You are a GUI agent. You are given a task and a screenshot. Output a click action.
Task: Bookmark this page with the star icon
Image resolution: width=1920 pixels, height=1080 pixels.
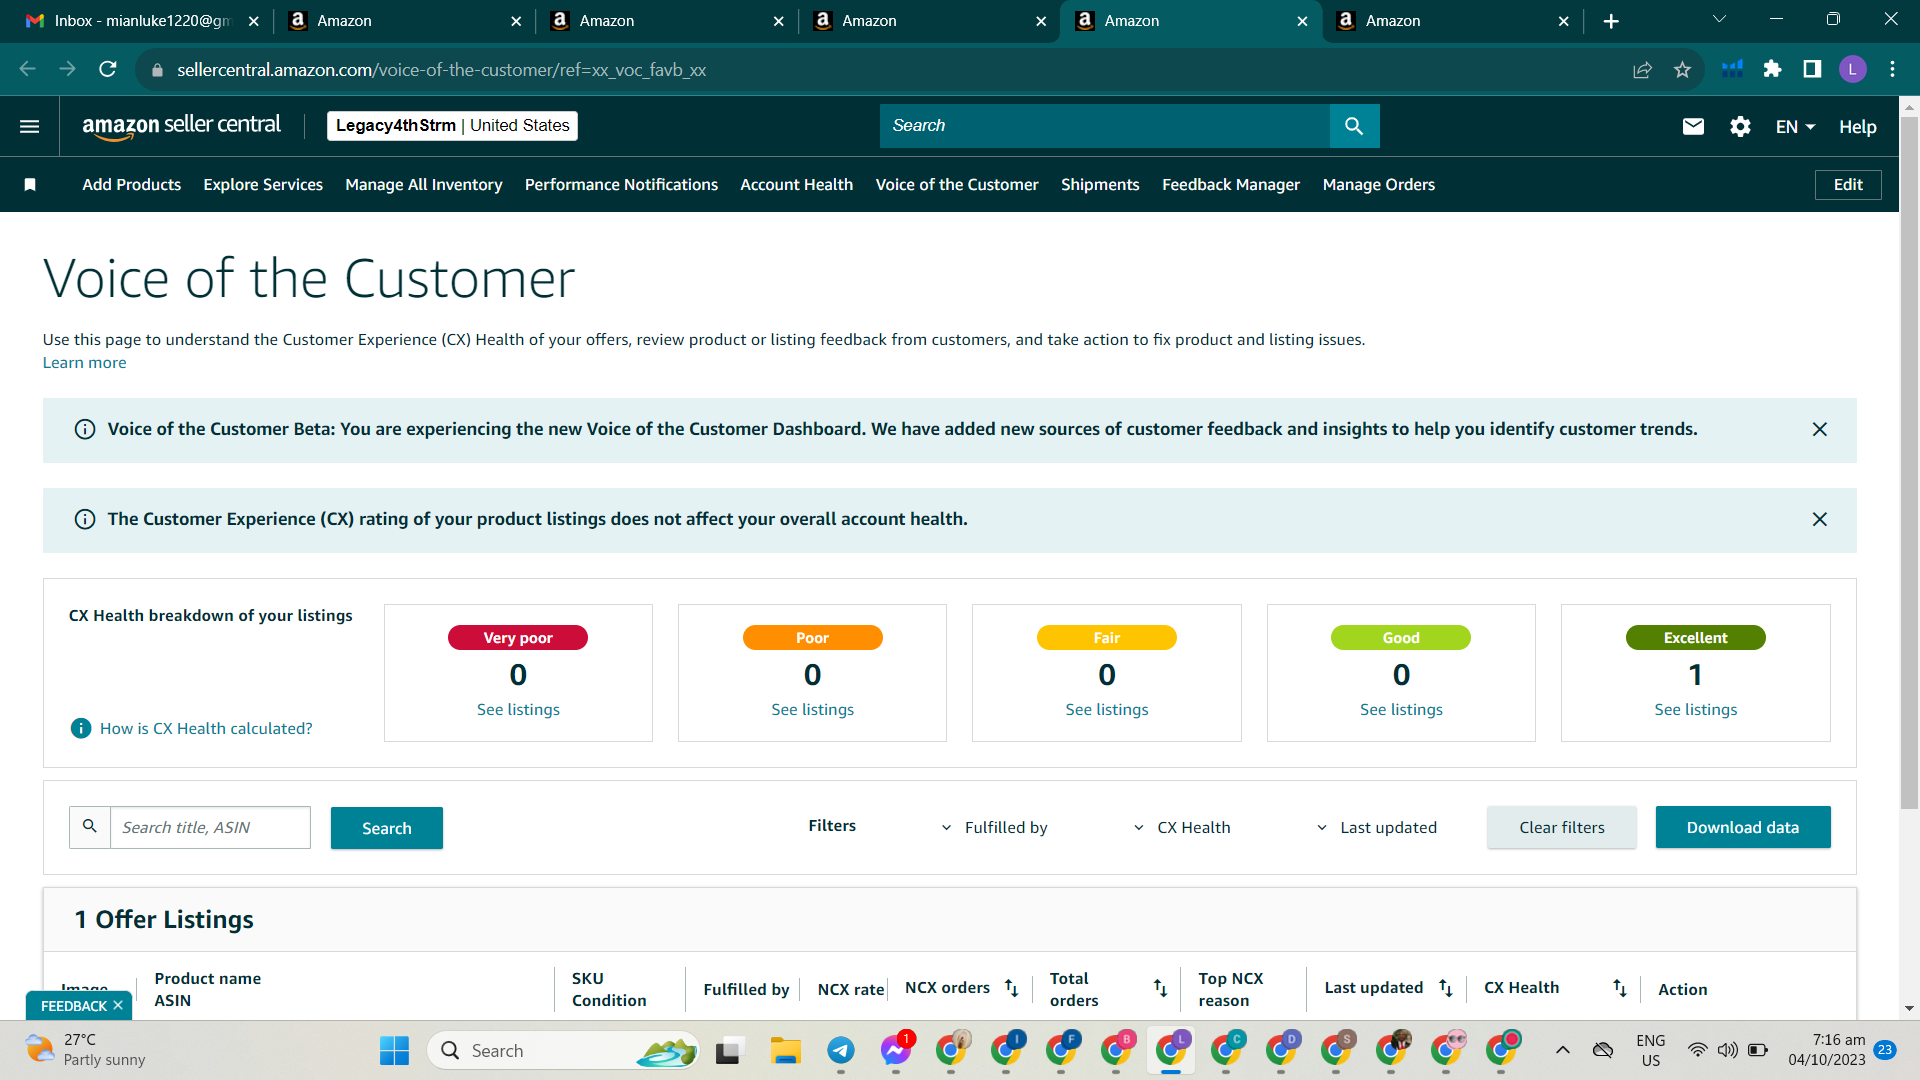[1682, 69]
